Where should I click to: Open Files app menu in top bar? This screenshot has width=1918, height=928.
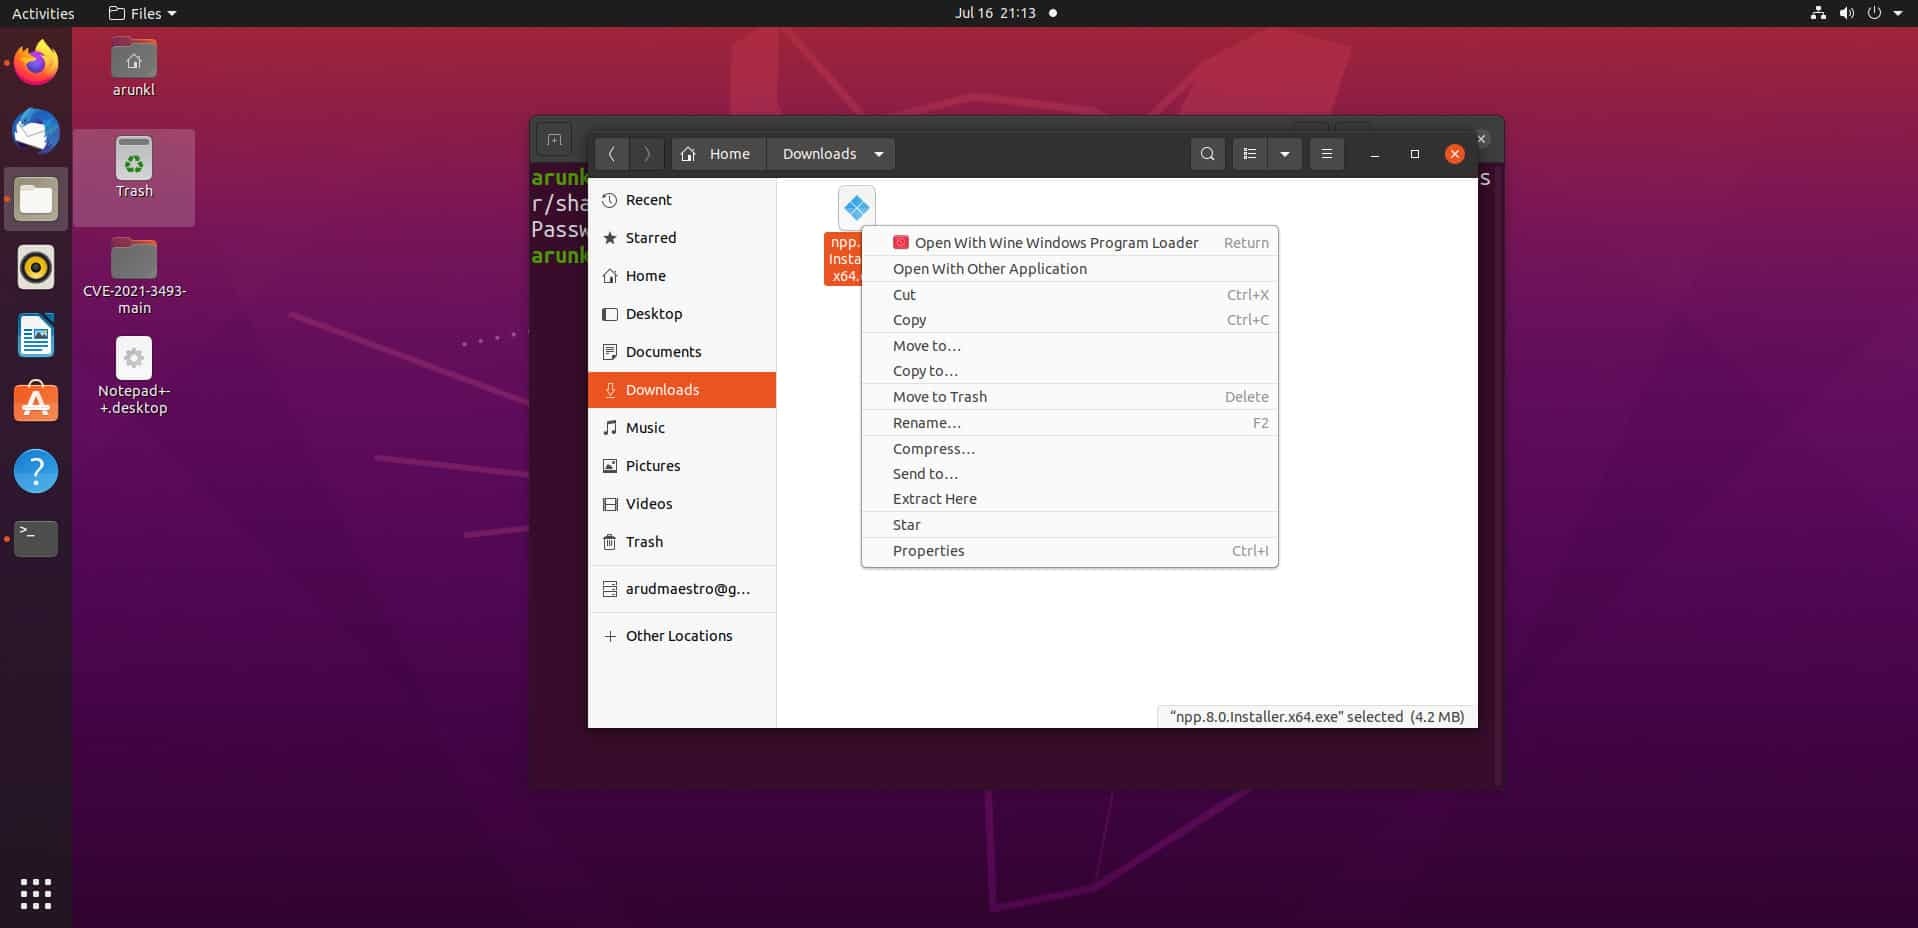coord(143,13)
